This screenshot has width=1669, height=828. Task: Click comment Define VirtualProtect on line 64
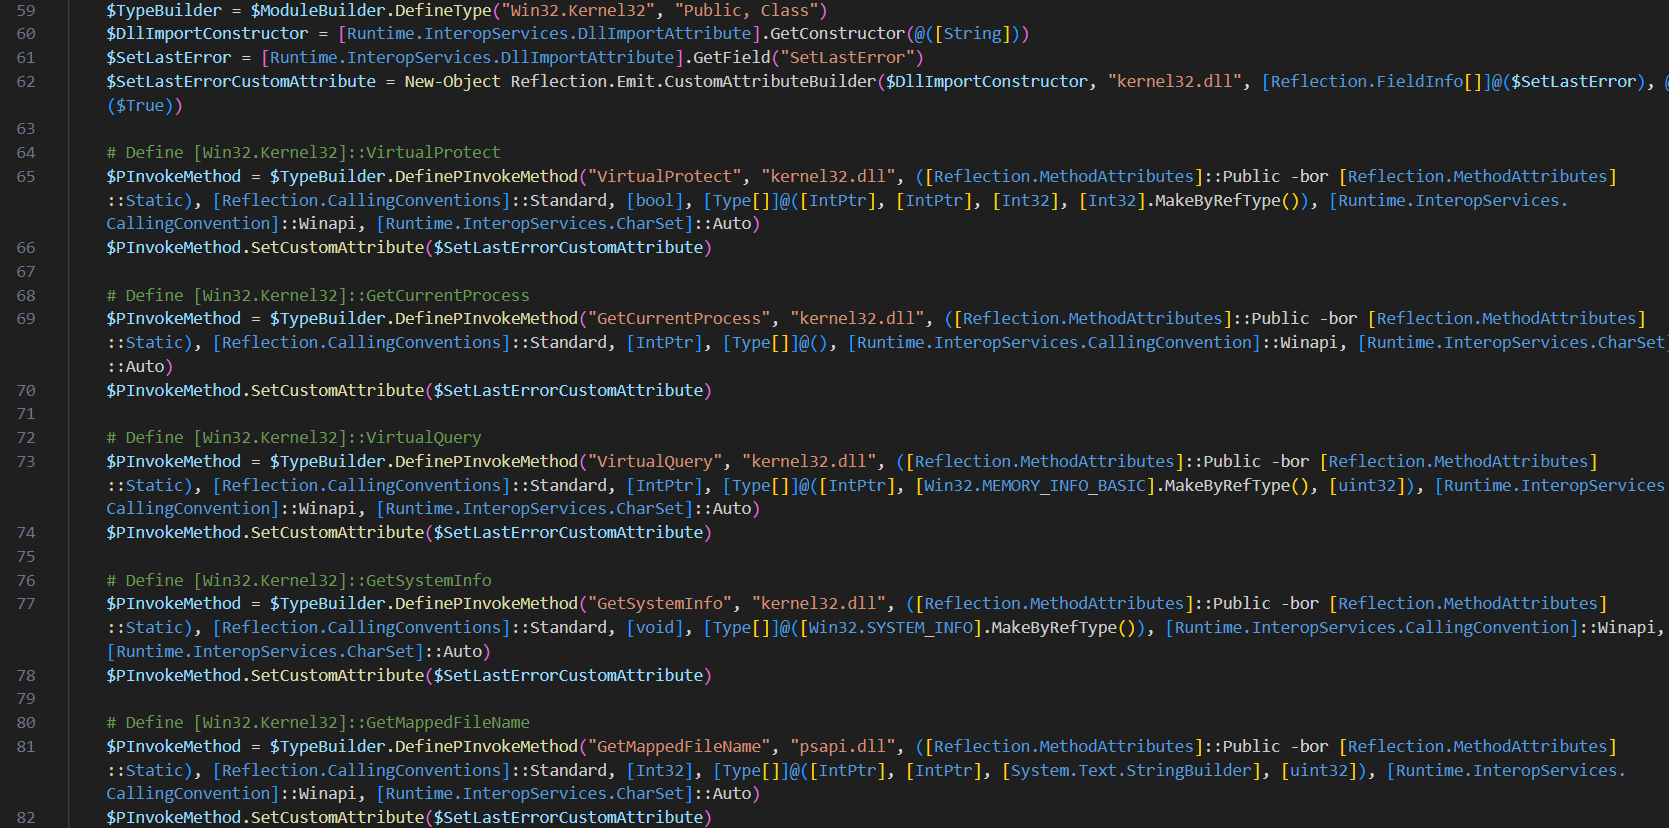coord(303,152)
